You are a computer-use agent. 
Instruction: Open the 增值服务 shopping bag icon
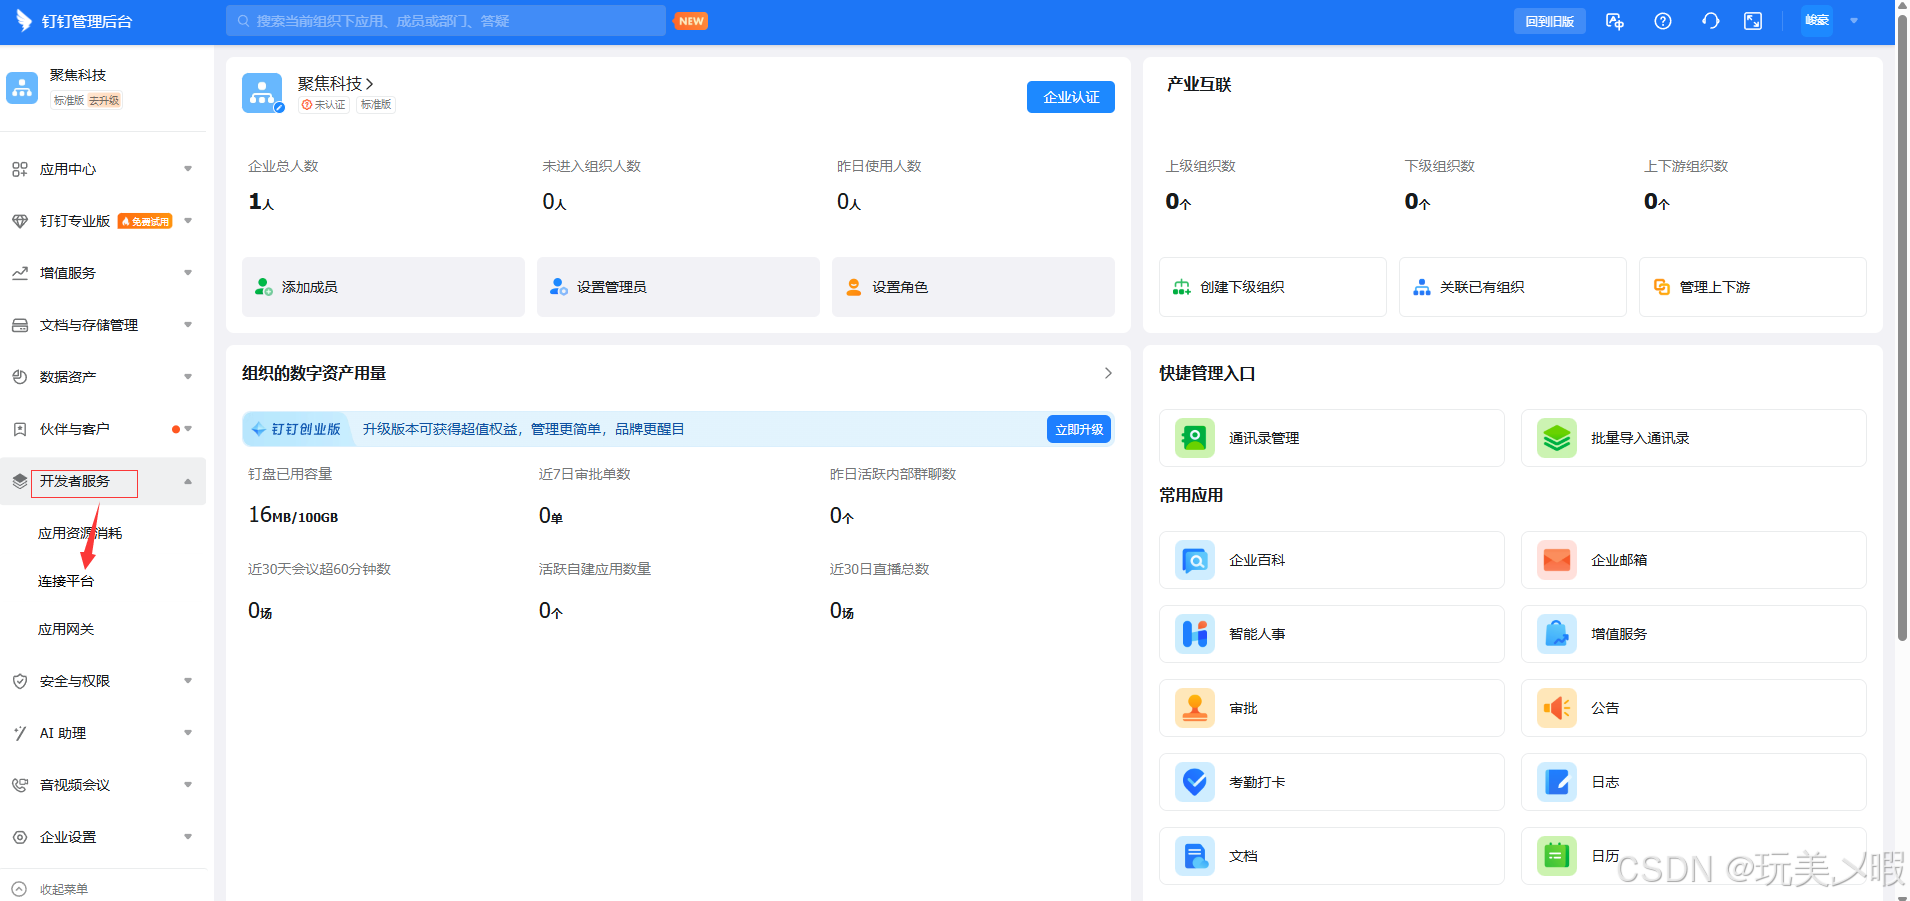(x=1556, y=634)
